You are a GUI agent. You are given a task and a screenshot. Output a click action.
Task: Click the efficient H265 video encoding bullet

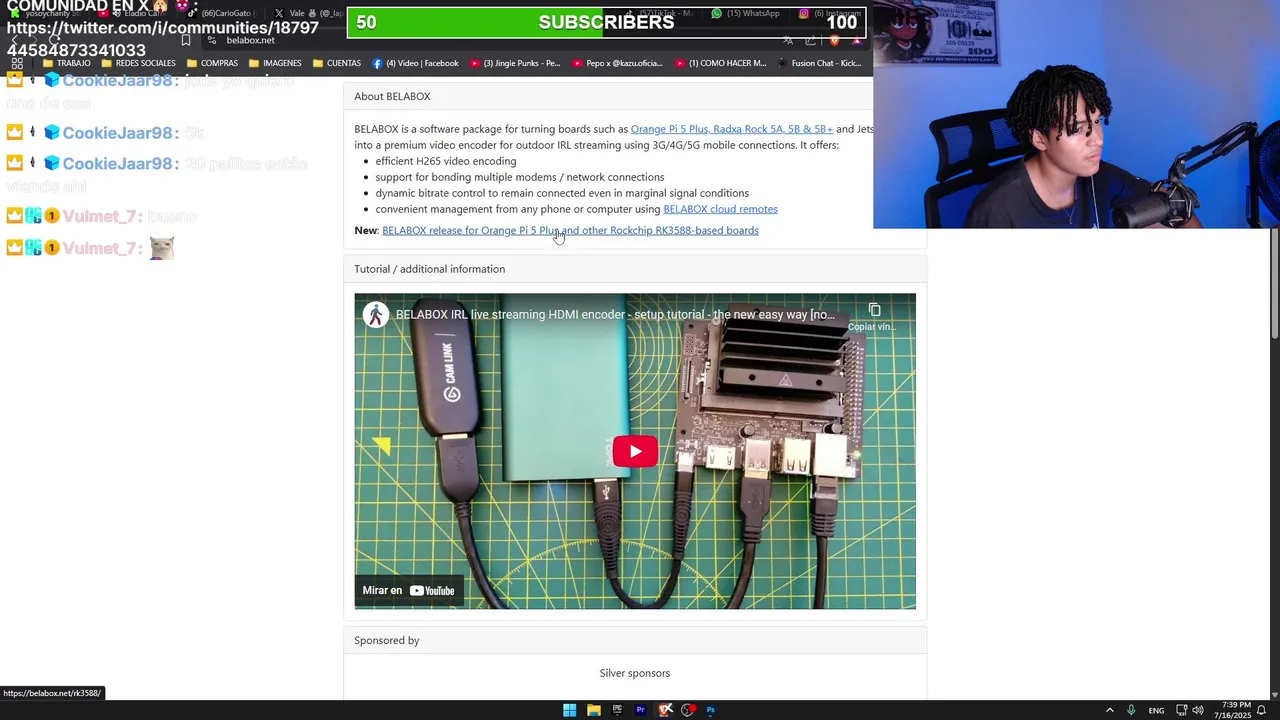(446, 161)
